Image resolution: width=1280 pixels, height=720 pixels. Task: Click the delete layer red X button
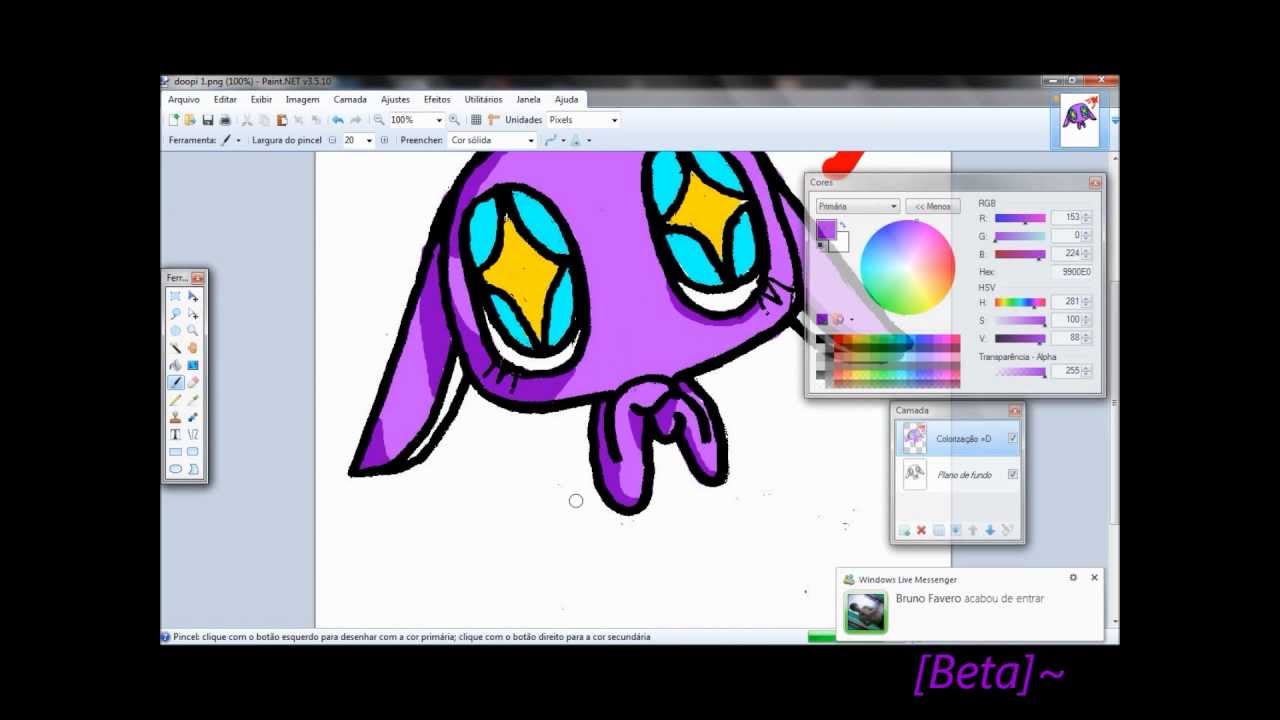[921, 530]
